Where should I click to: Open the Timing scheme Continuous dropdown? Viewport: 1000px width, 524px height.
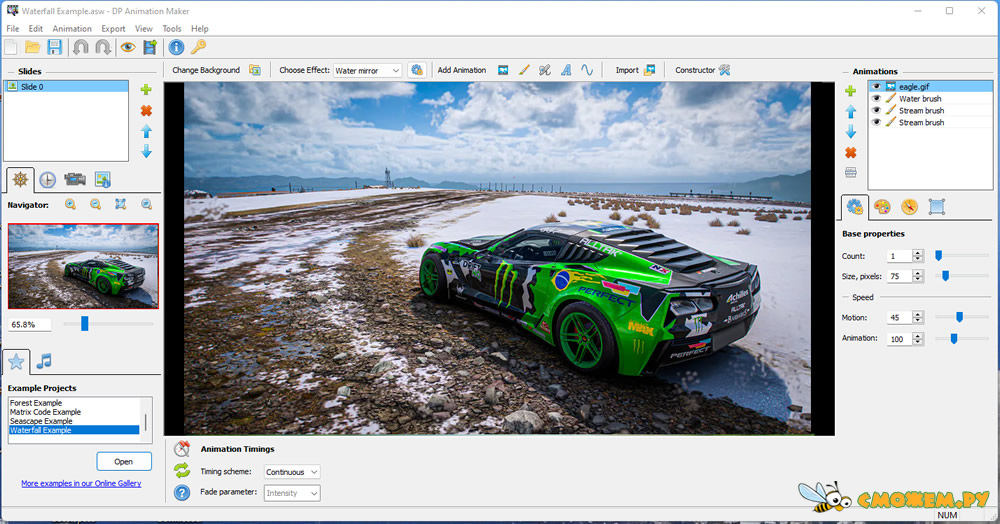click(292, 472)
